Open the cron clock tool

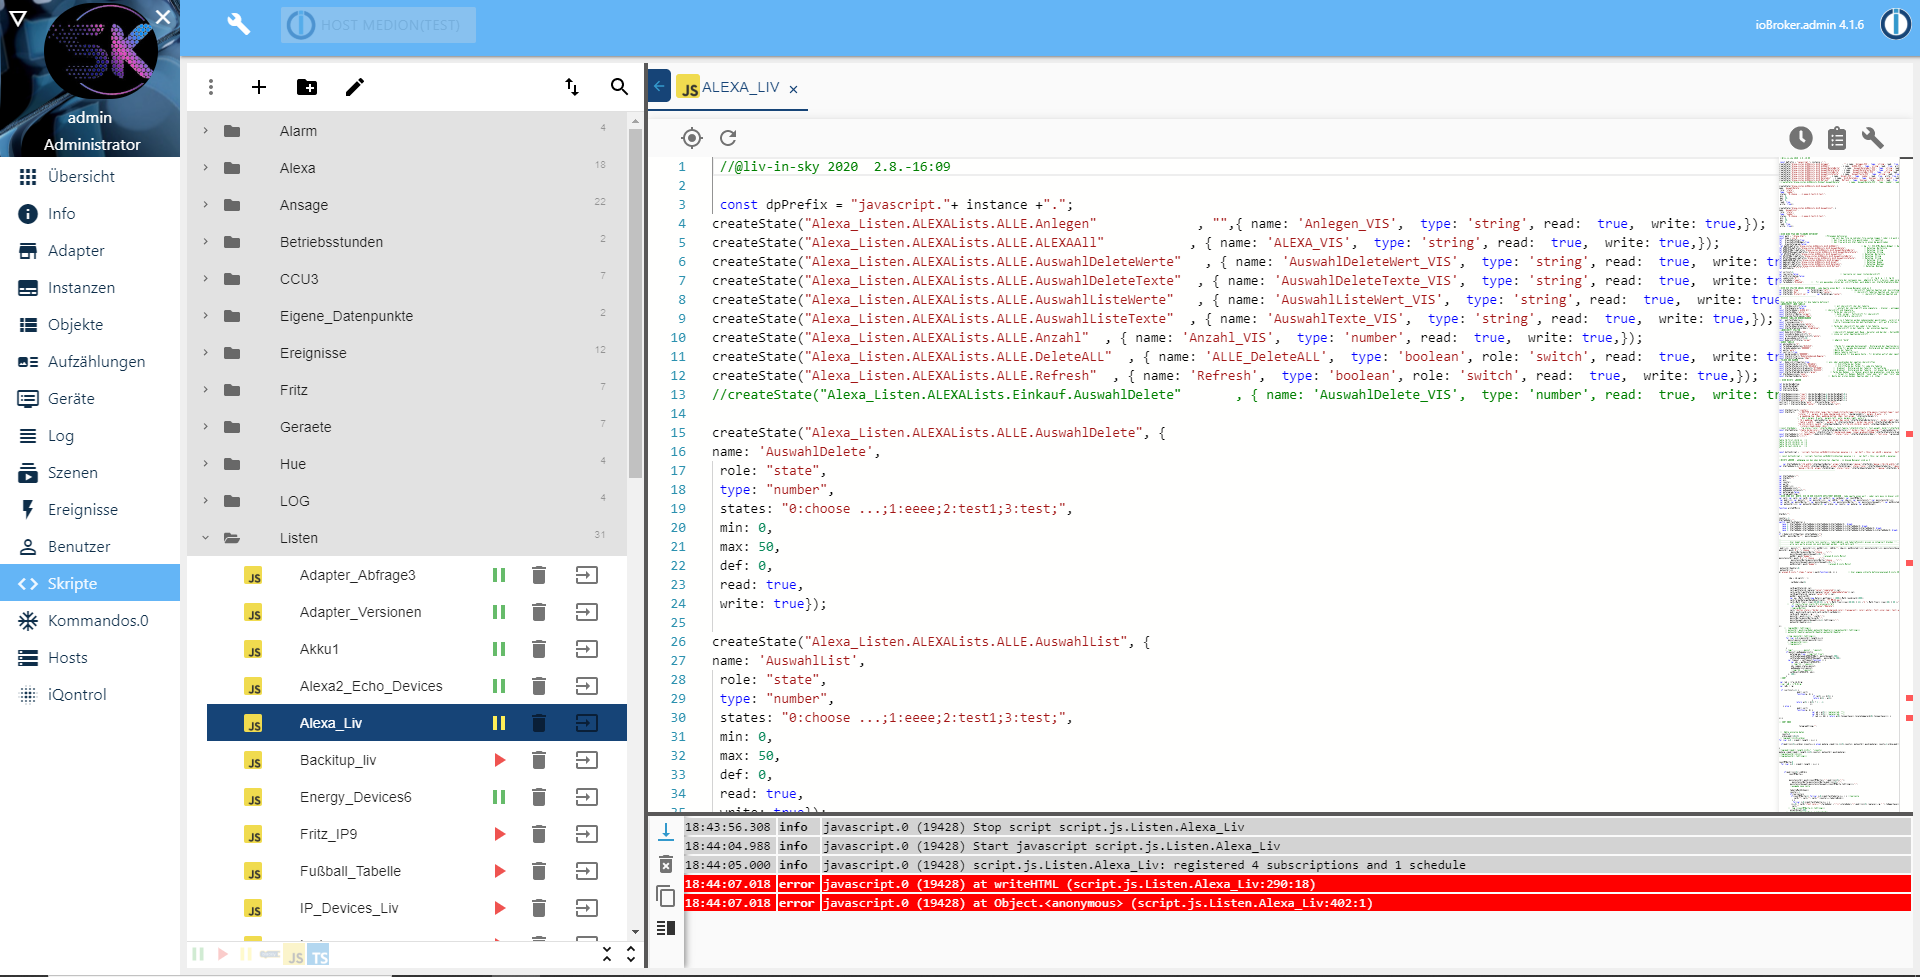click(1801, 138)
